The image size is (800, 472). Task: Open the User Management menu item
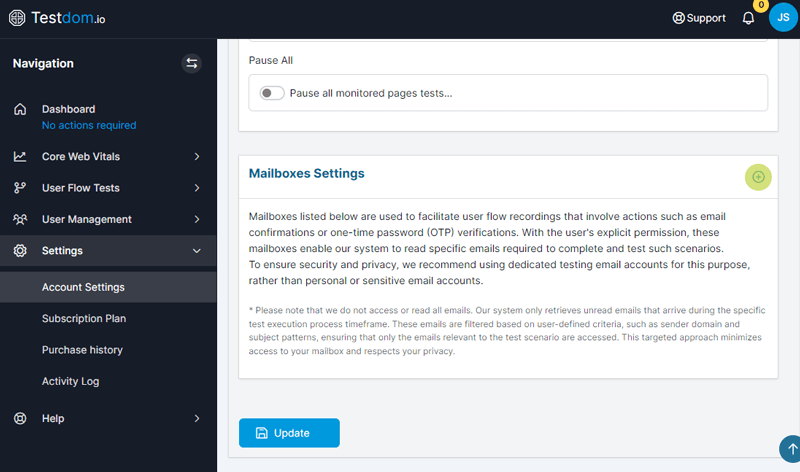(x=87, y=219)
